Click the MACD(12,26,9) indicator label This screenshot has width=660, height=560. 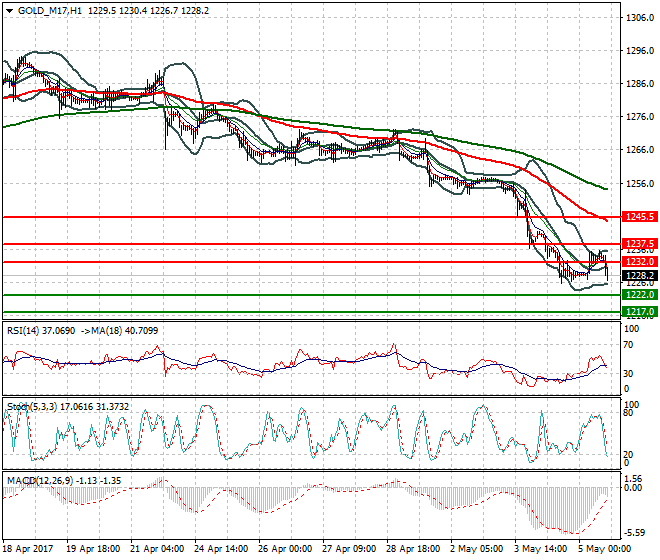(40, 481)
